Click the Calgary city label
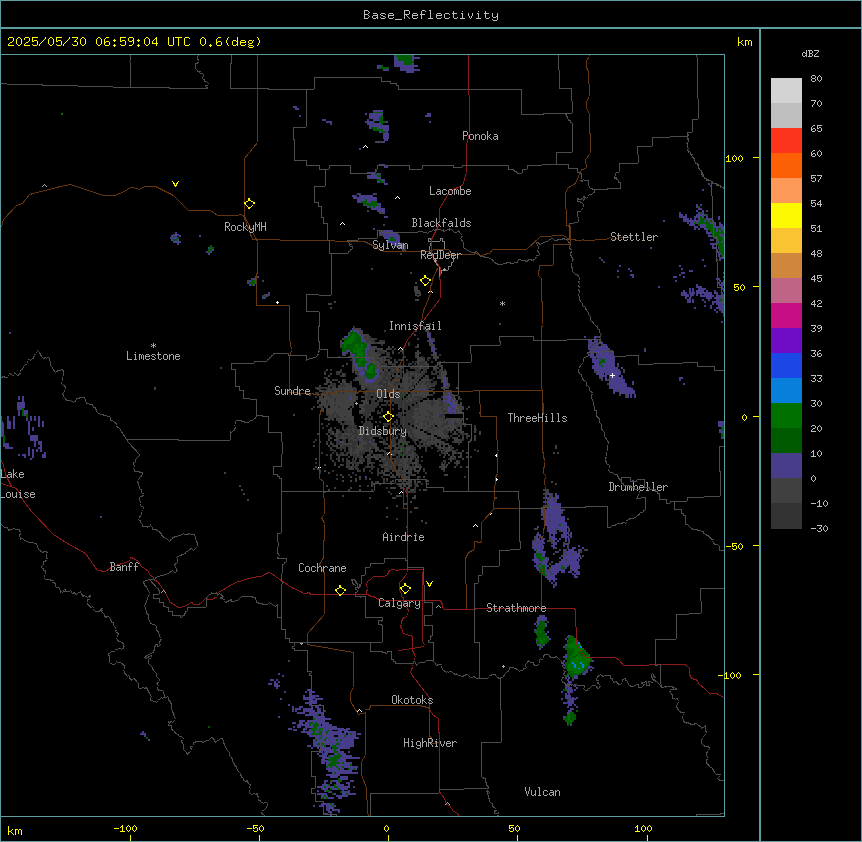 point(399,603)
